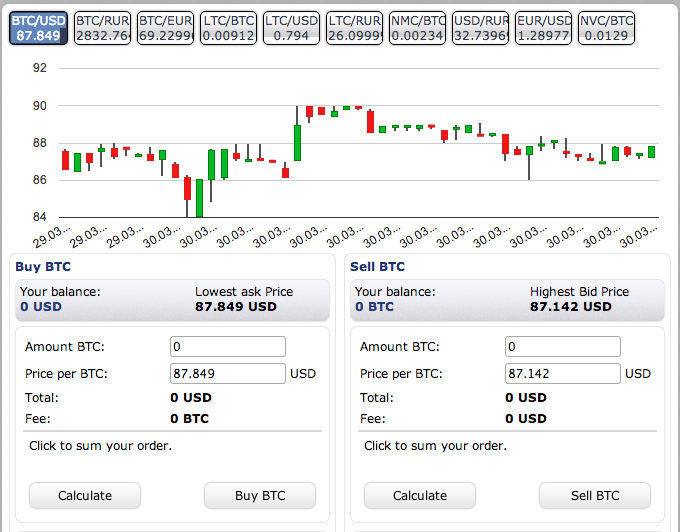Focus the Buy Amount BTC field
The height and width of the screenshot is (532, 680).
point(228,346)
